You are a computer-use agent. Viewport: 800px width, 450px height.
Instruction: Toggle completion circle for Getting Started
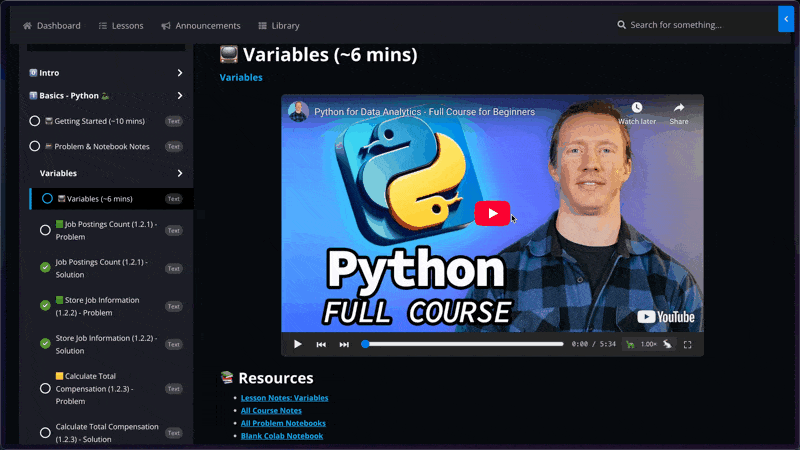35,121
